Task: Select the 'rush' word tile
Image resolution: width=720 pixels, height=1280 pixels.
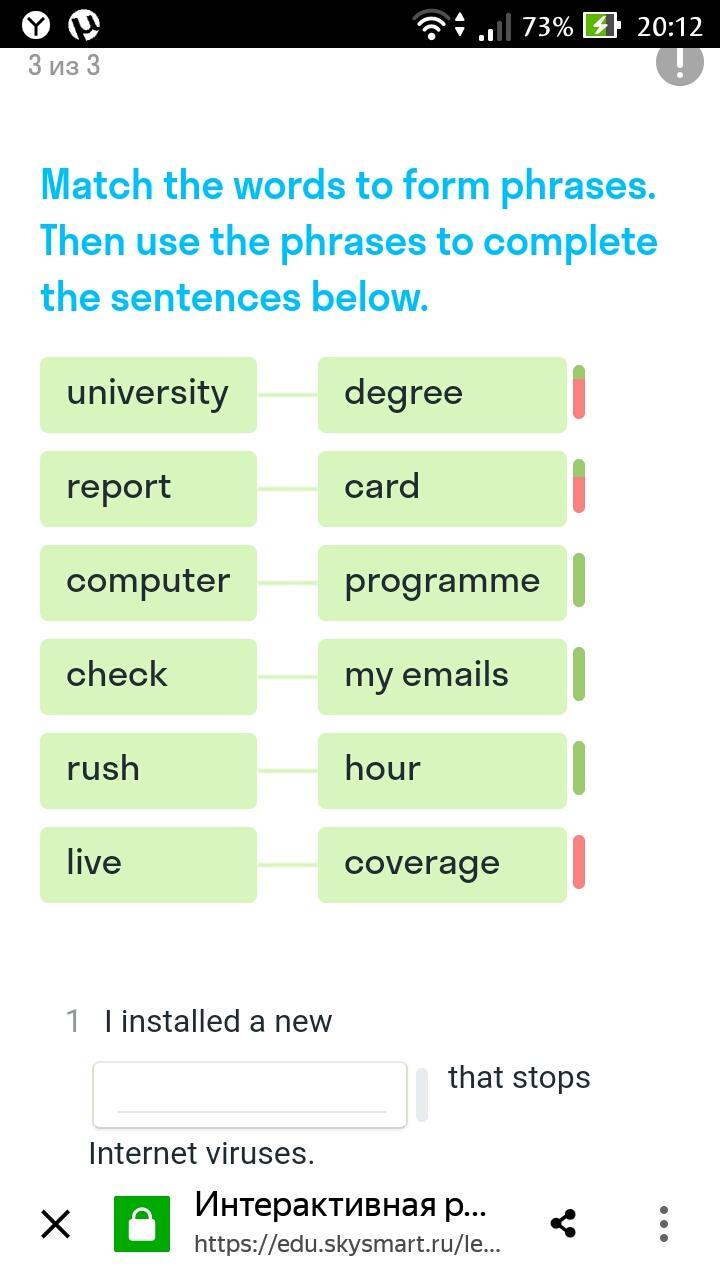Action: (x=148, y=771)
